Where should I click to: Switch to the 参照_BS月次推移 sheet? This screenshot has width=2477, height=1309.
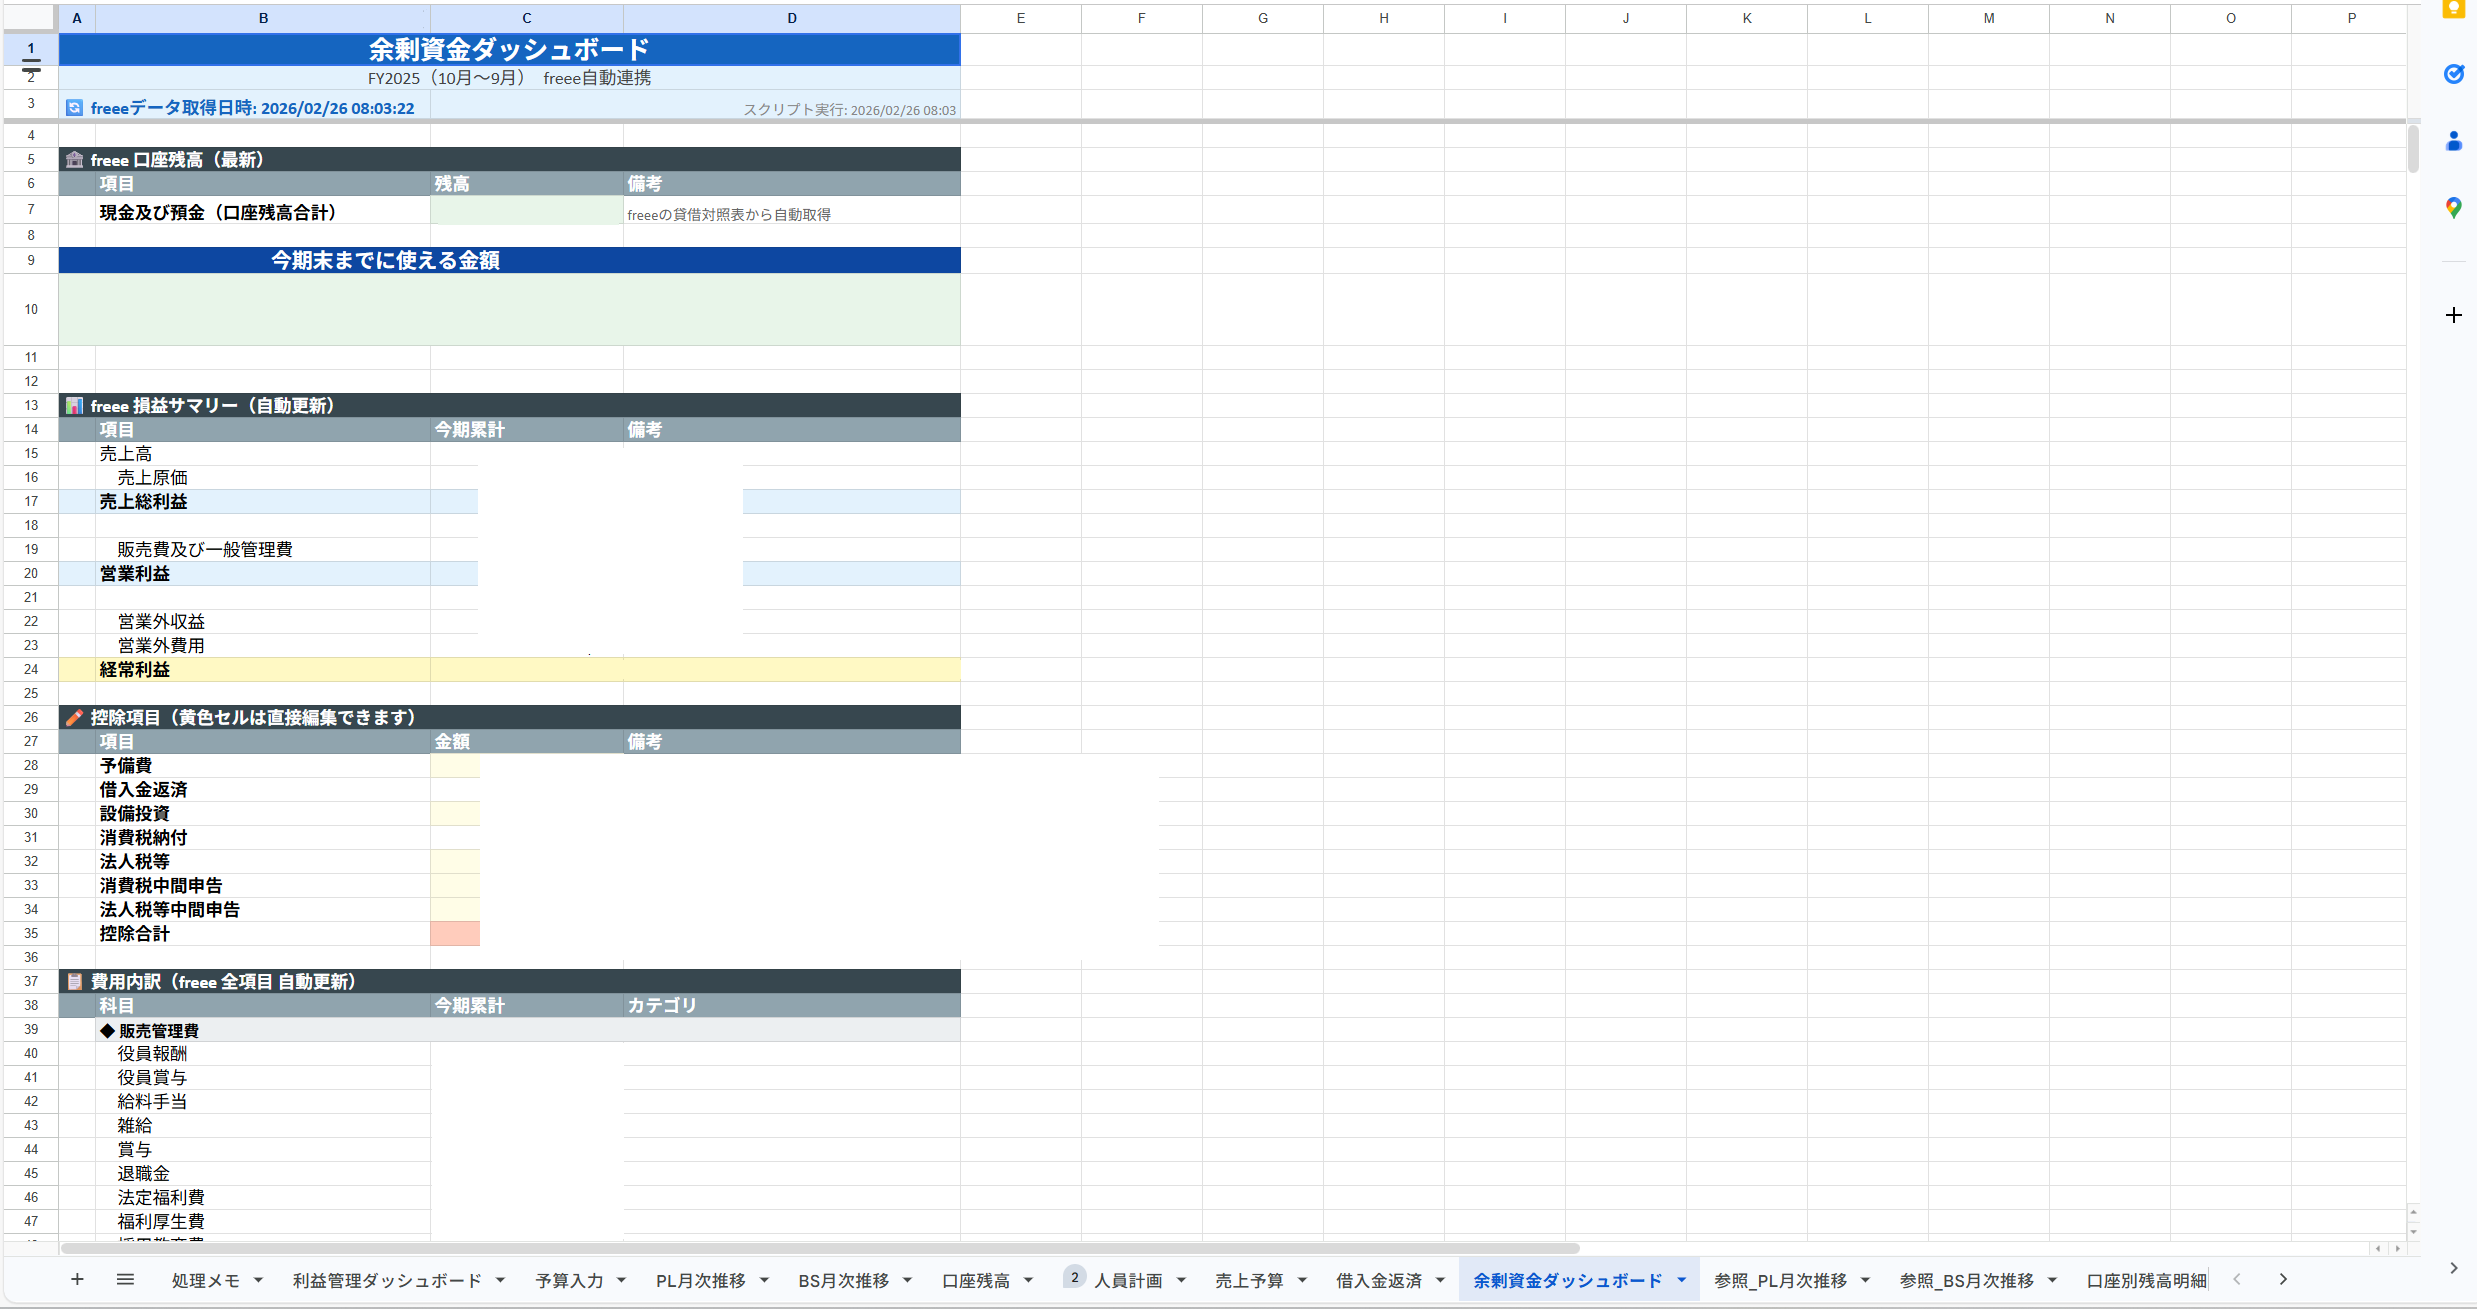1966,1281
